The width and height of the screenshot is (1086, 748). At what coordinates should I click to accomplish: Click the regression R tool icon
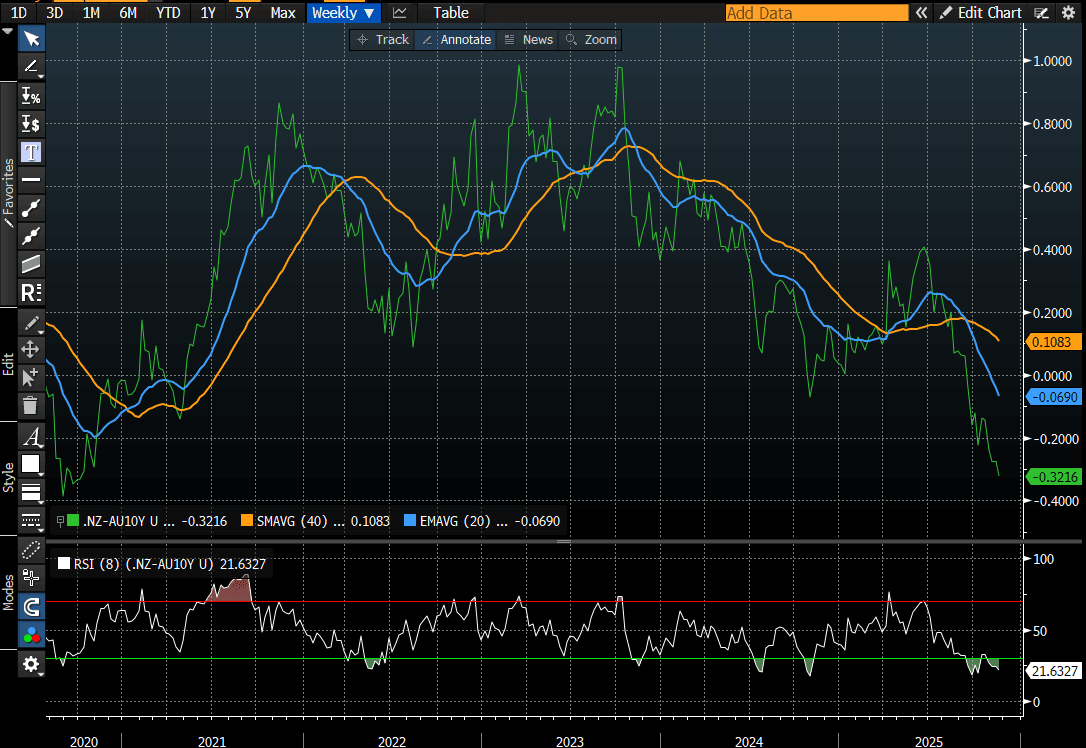[32, 293]
